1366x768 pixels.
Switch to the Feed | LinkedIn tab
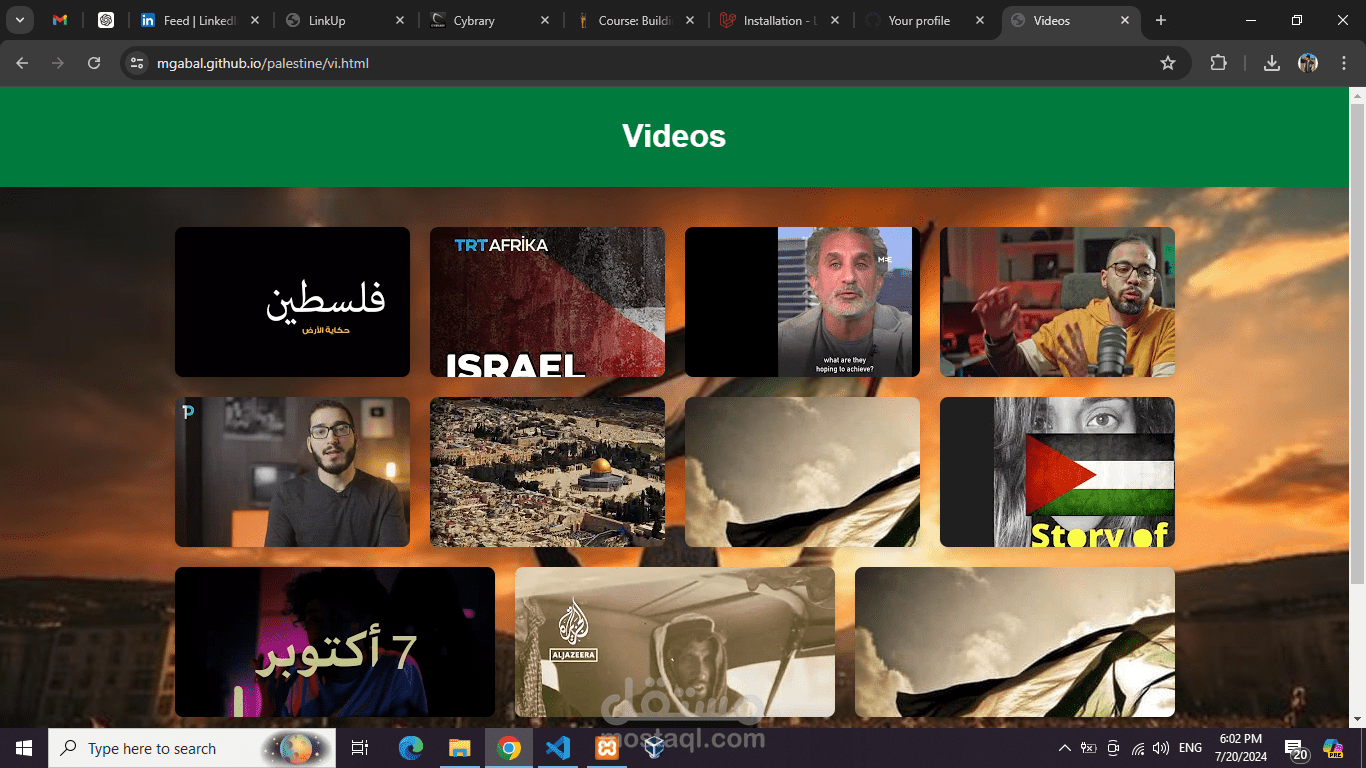[198, 20]
